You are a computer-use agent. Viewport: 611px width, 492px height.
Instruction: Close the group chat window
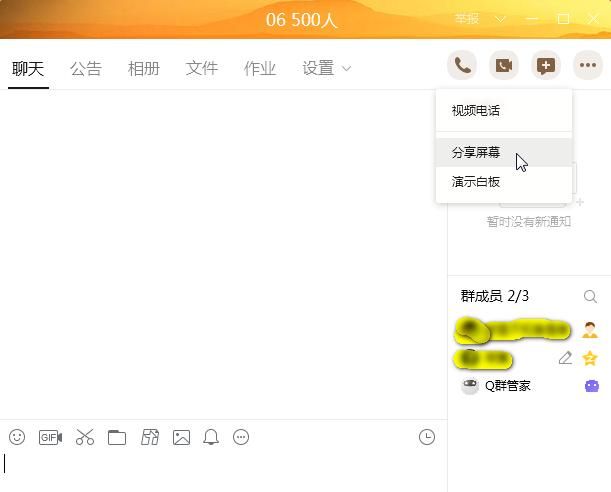pos(593,19)
